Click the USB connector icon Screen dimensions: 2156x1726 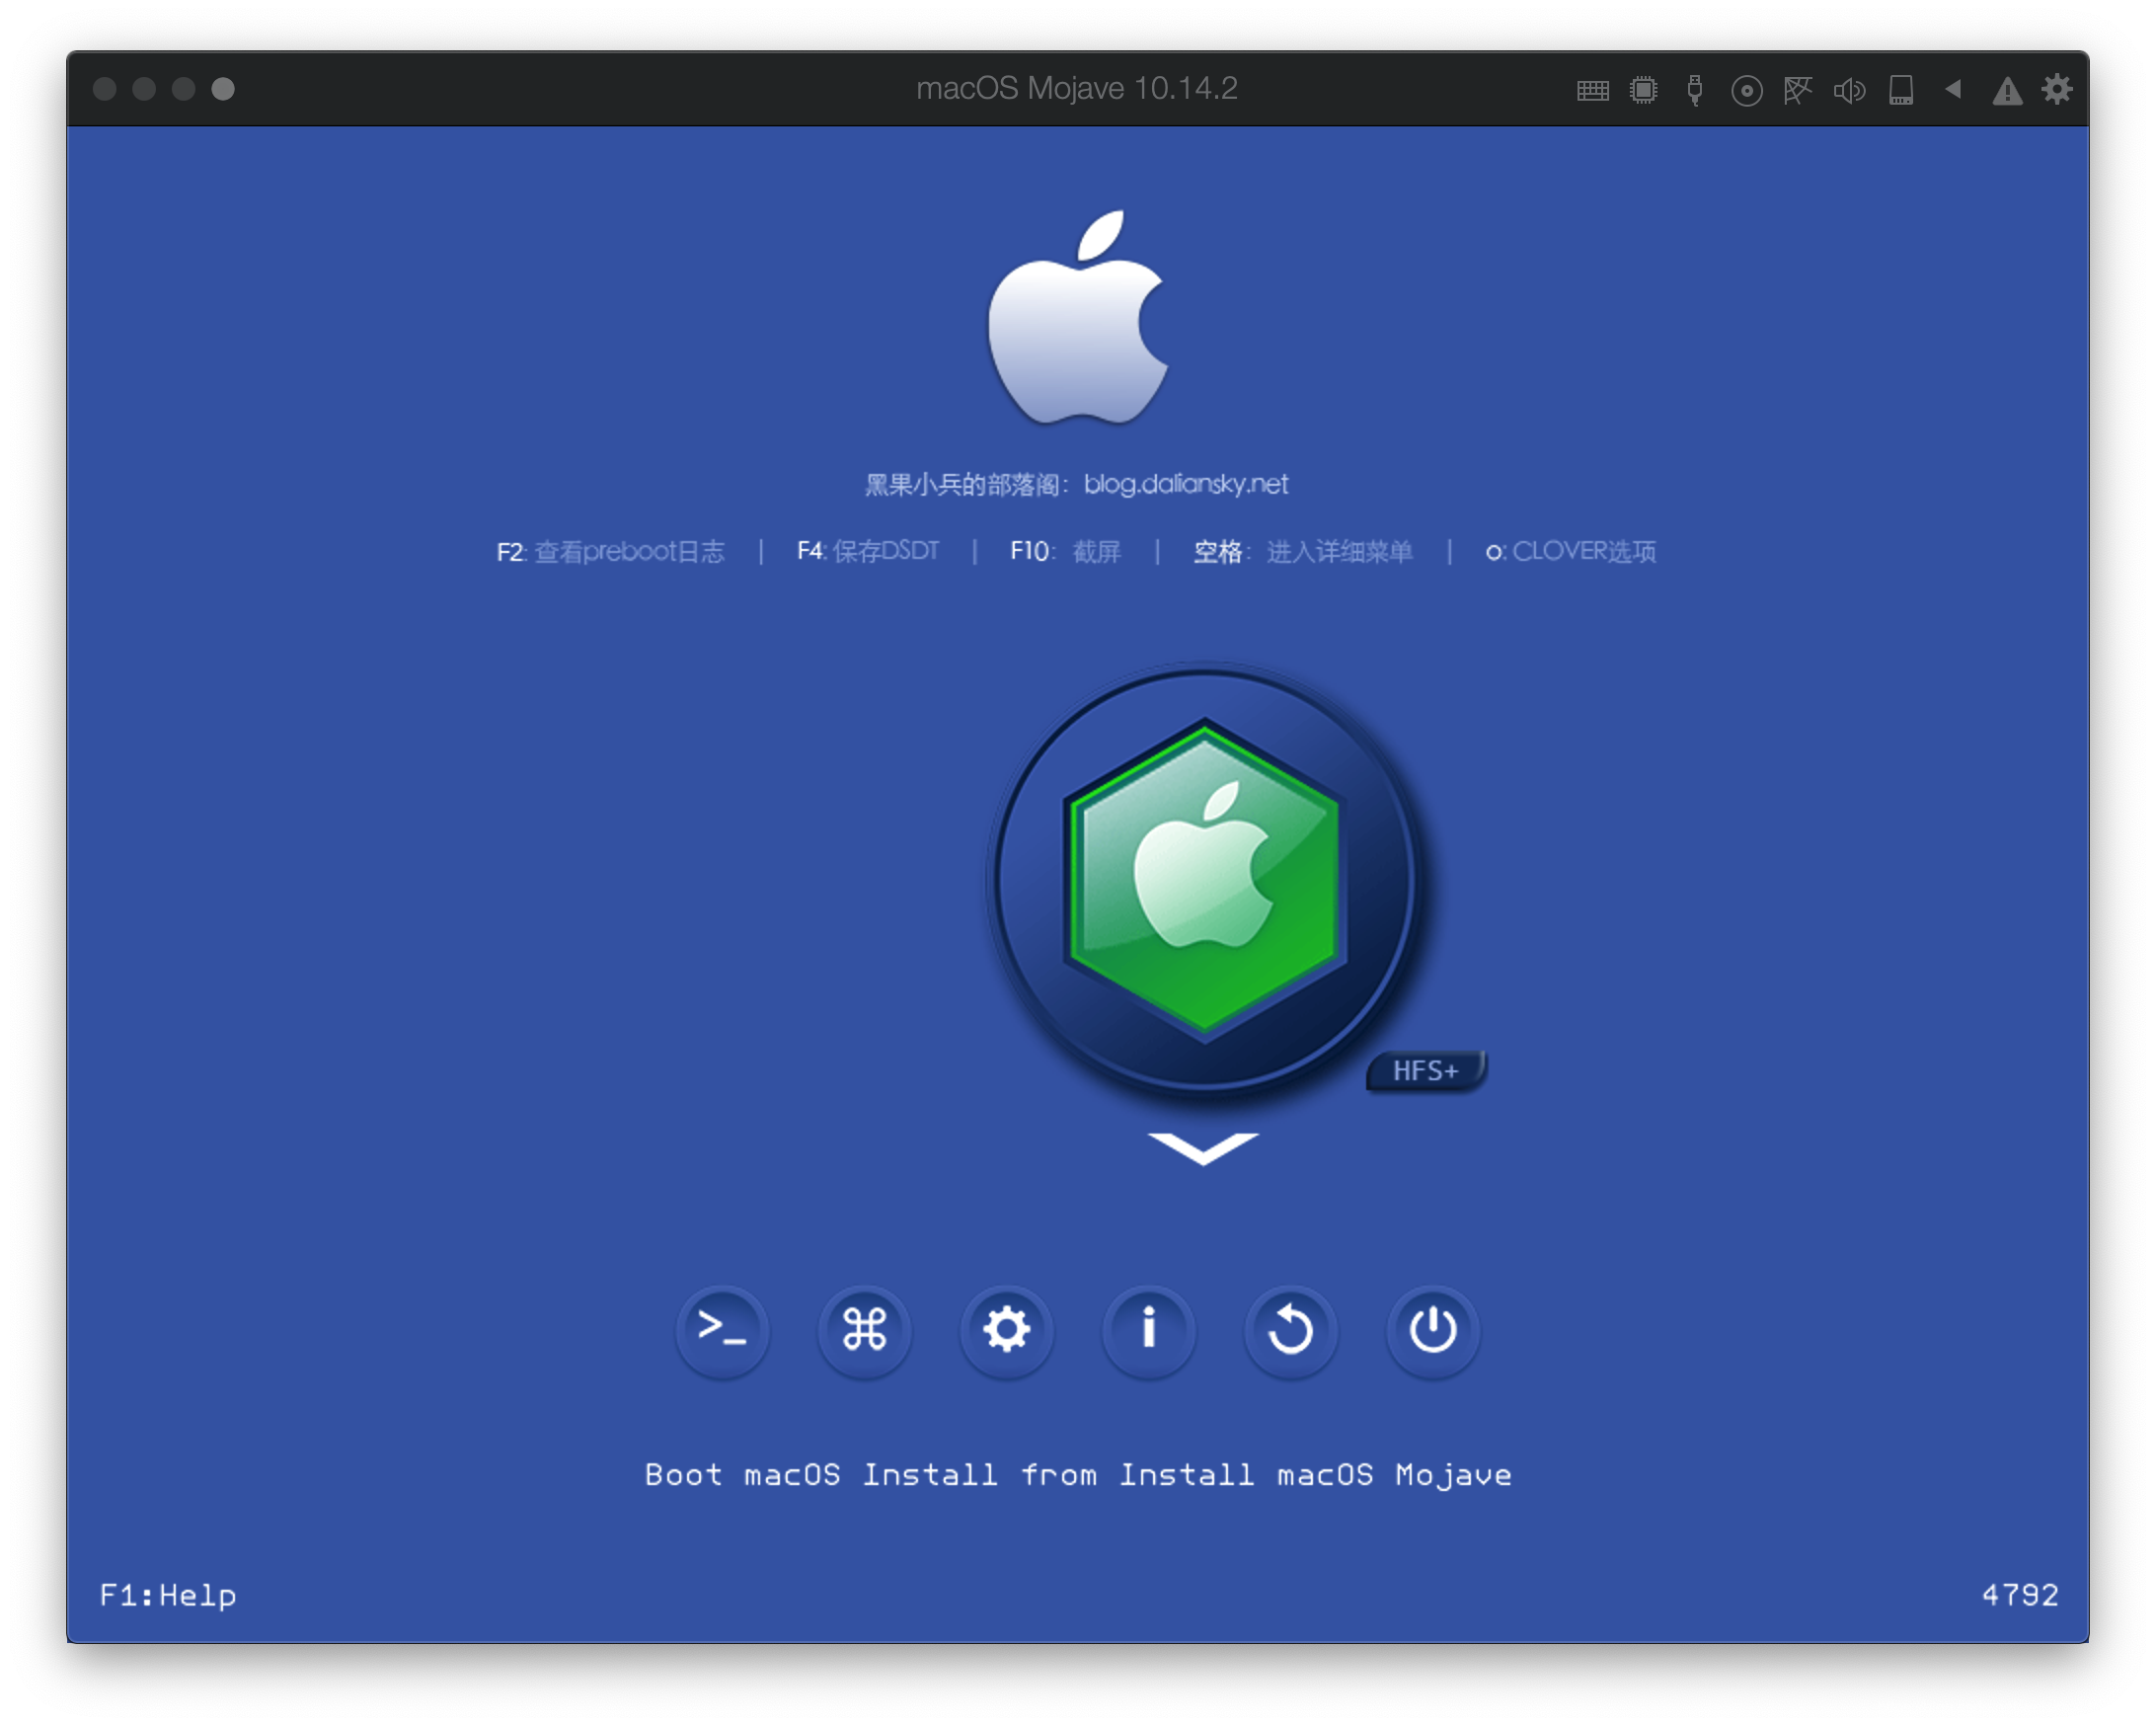[x=1694, y=91]
